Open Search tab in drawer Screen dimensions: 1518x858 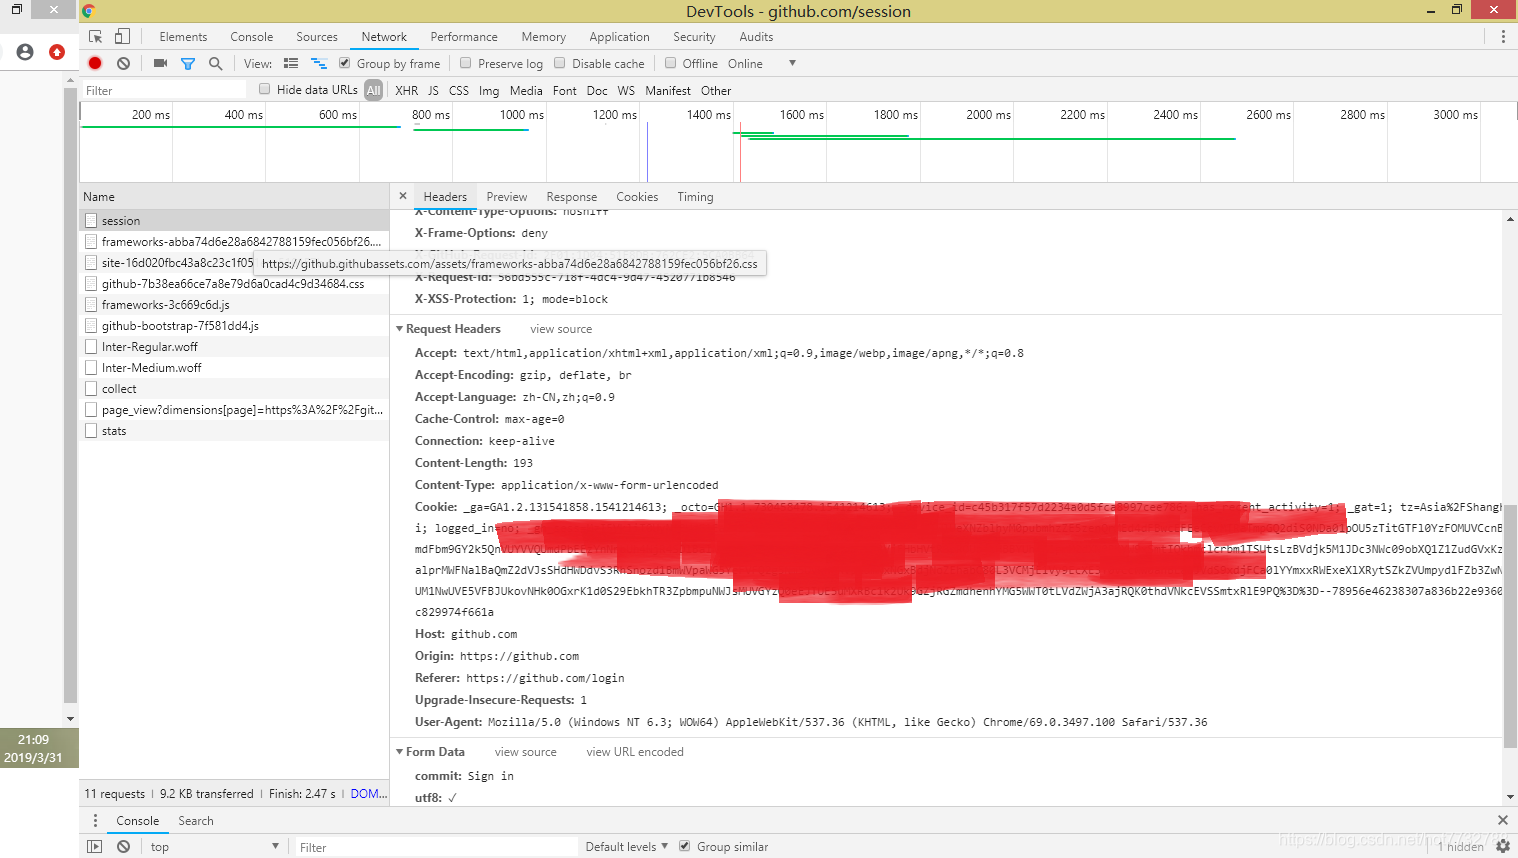[x=196, y=821]
